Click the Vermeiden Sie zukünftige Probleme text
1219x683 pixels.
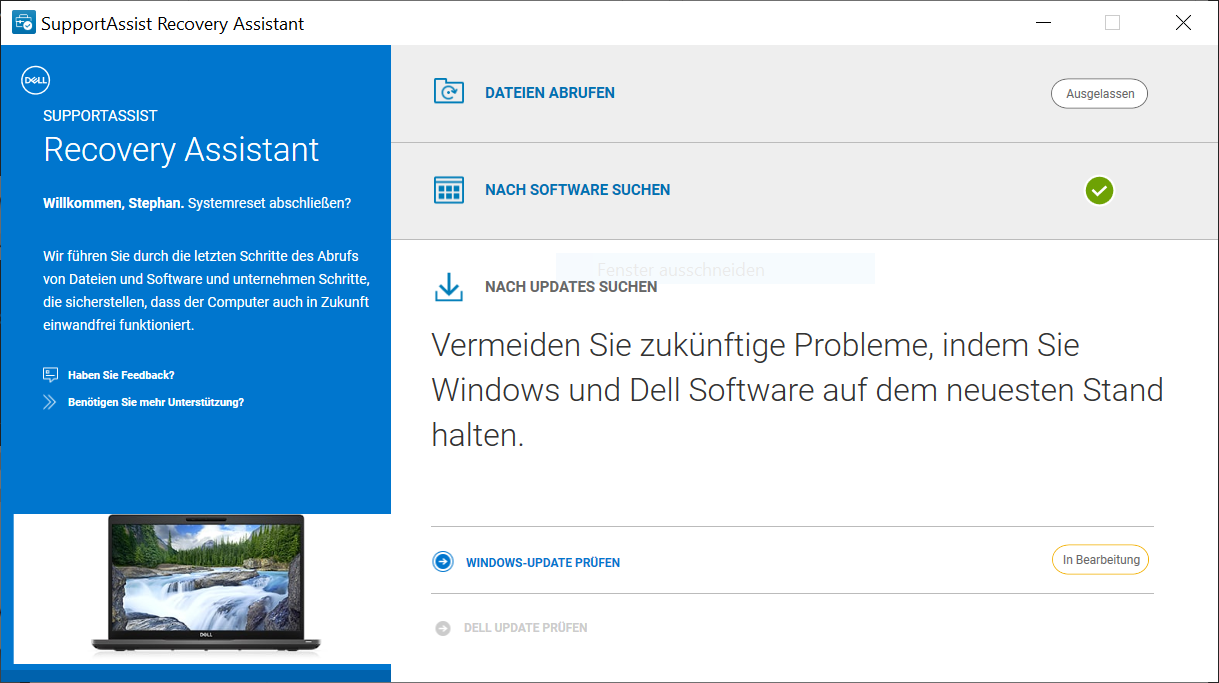click(797, 390)
